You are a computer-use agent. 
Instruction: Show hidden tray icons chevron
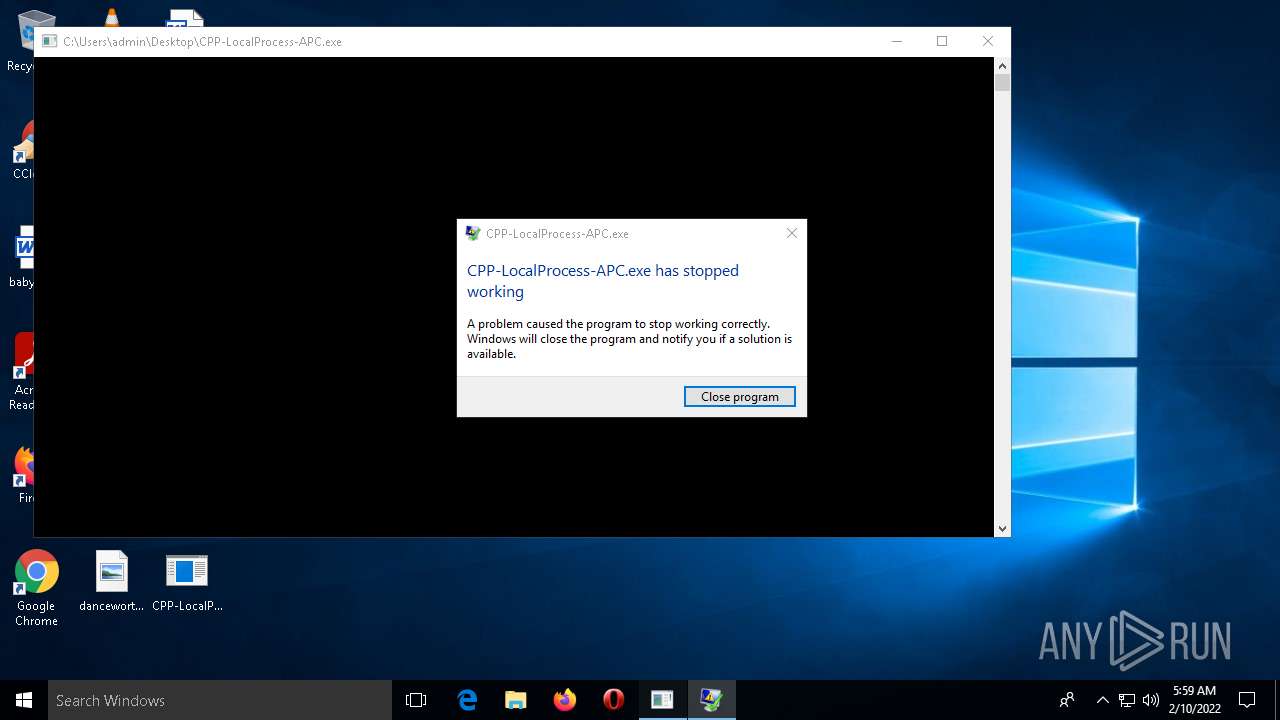point(1102,700)
